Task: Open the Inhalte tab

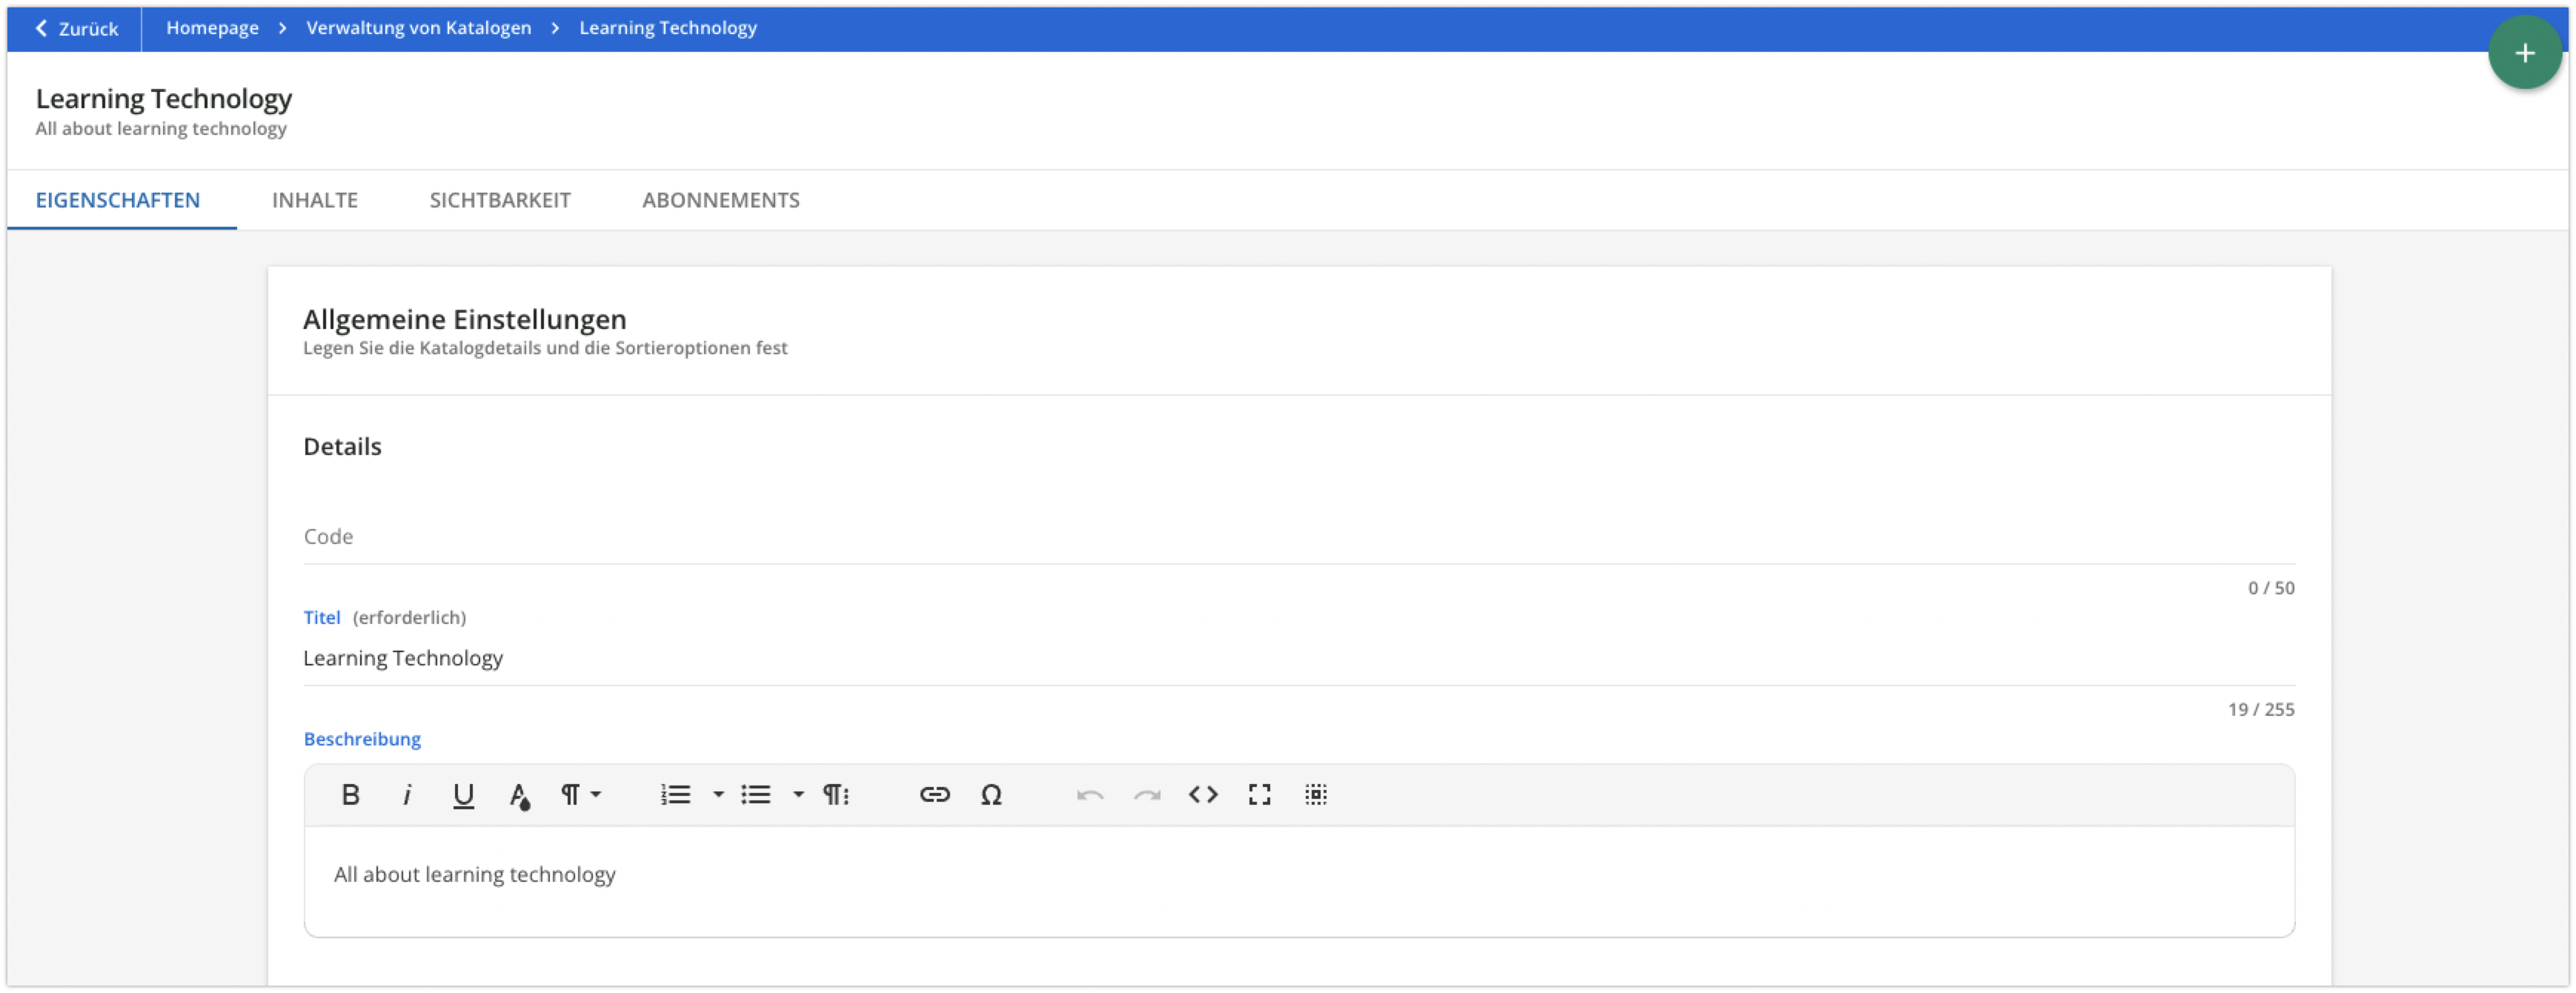Action: 315,200
